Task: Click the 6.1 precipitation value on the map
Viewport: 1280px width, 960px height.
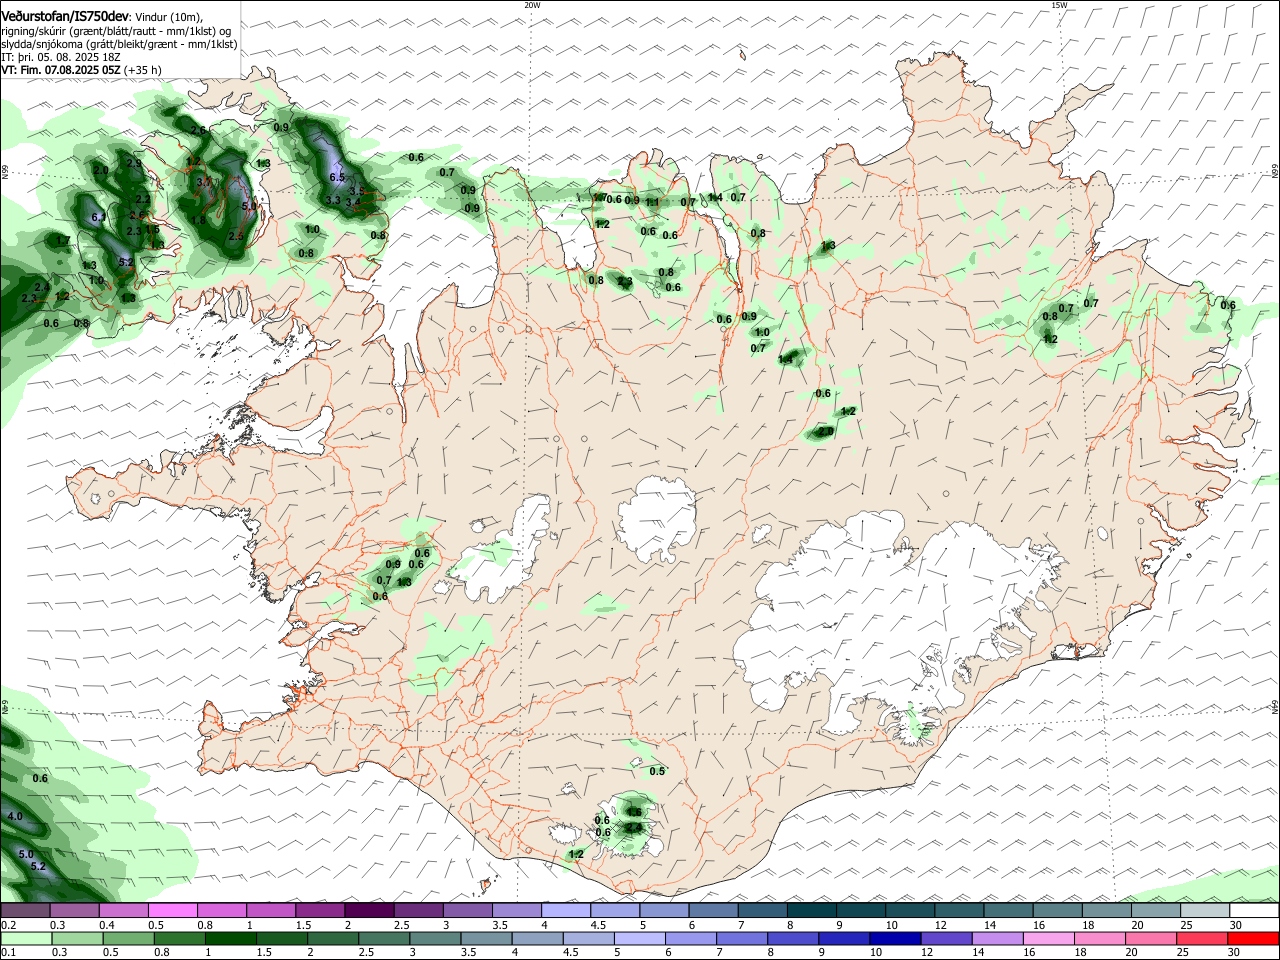Action: point(98,217)
